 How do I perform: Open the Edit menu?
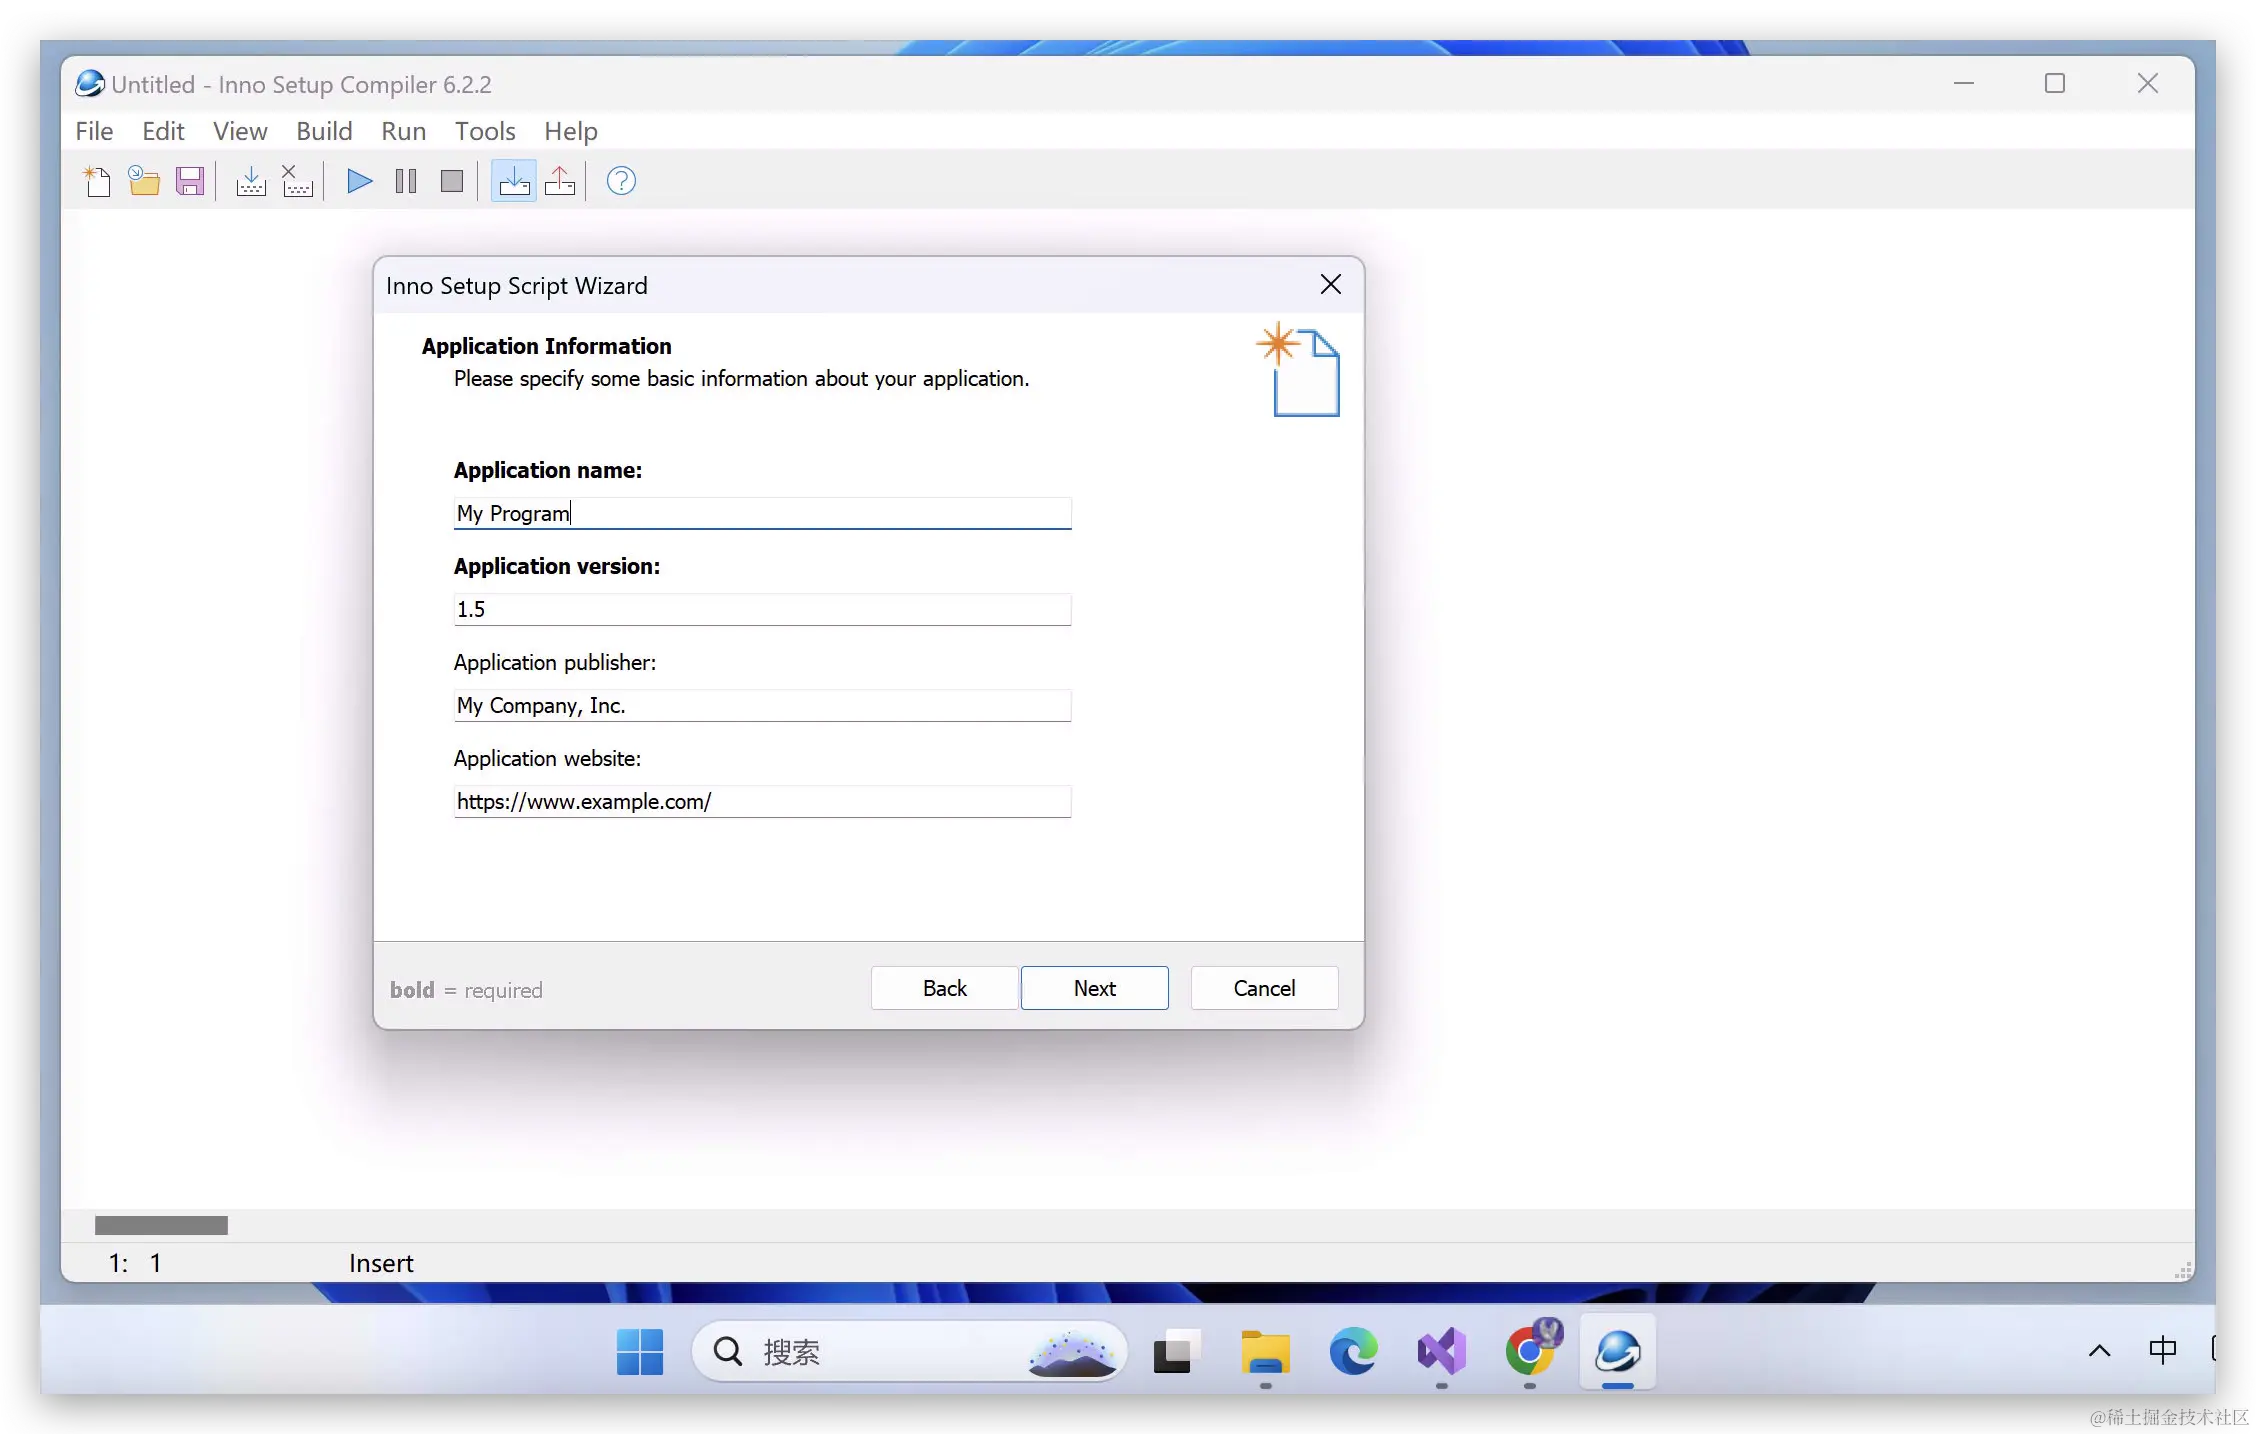point(163,131)
